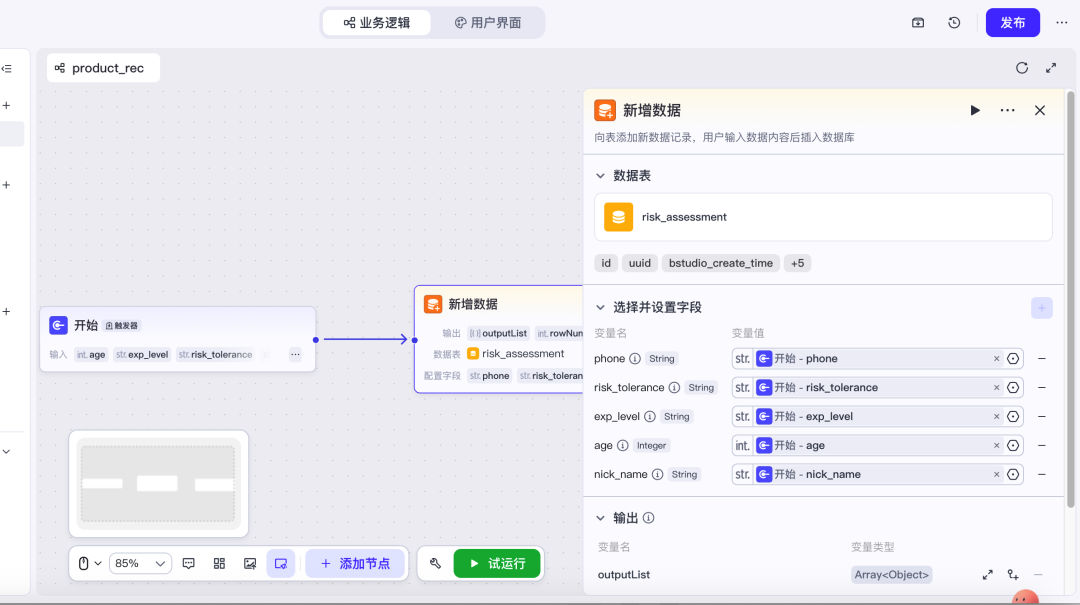
Task: Remove the exp_level field row
Action: tap(1042, 416)
